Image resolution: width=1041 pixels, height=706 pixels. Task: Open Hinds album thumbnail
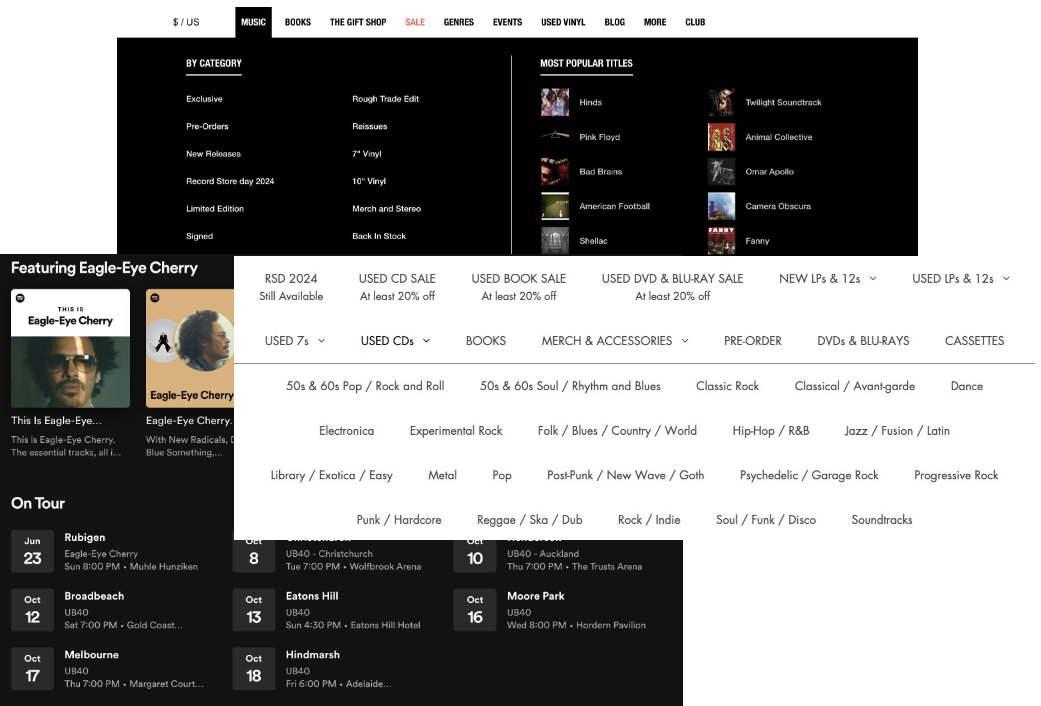(x=554, y=102)
